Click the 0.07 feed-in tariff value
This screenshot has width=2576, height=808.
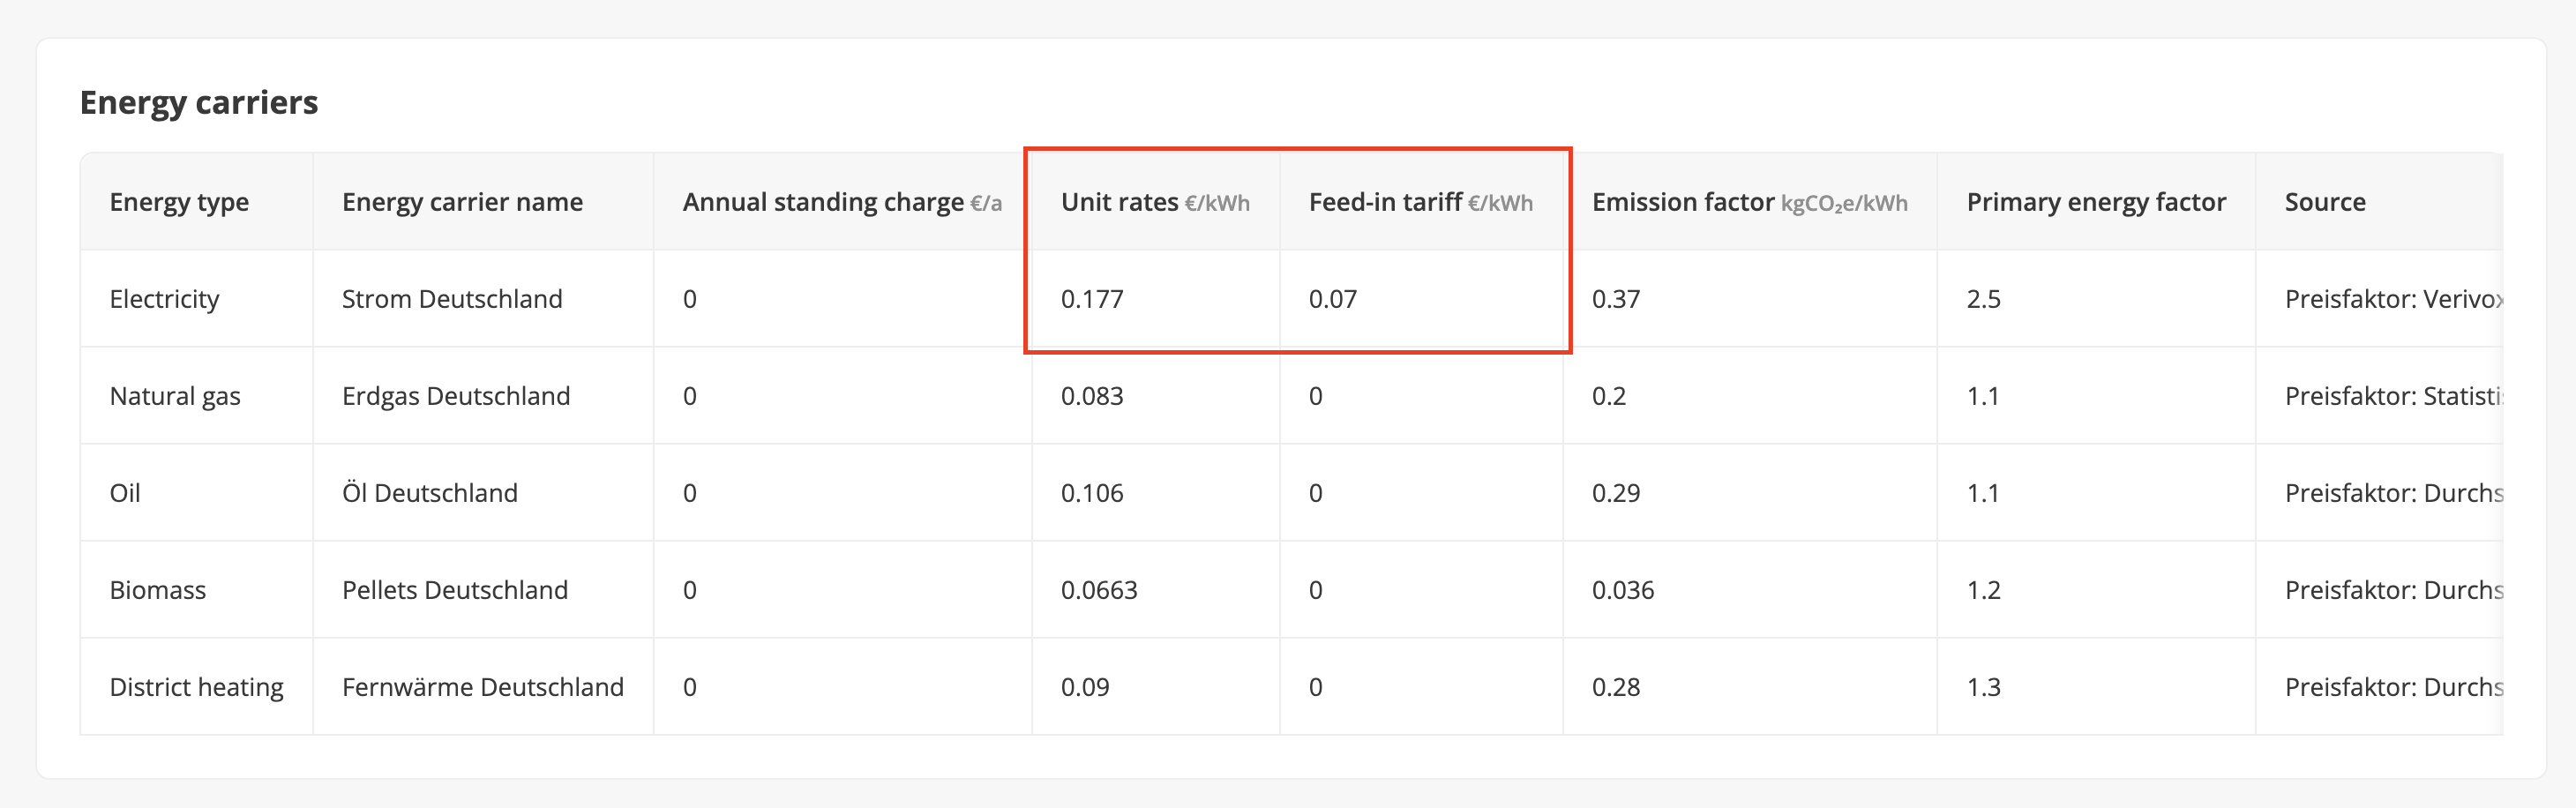click(1332, 299)
